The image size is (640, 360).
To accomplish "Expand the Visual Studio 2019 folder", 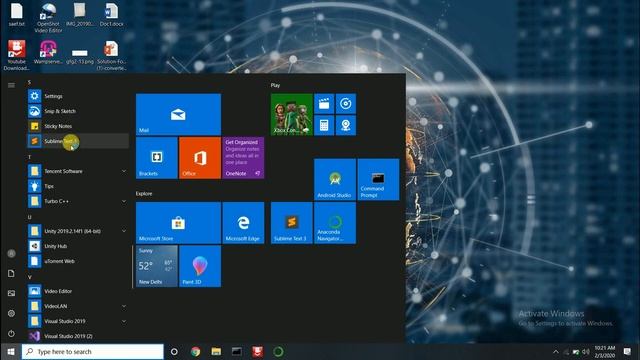I will pos(78,321).
